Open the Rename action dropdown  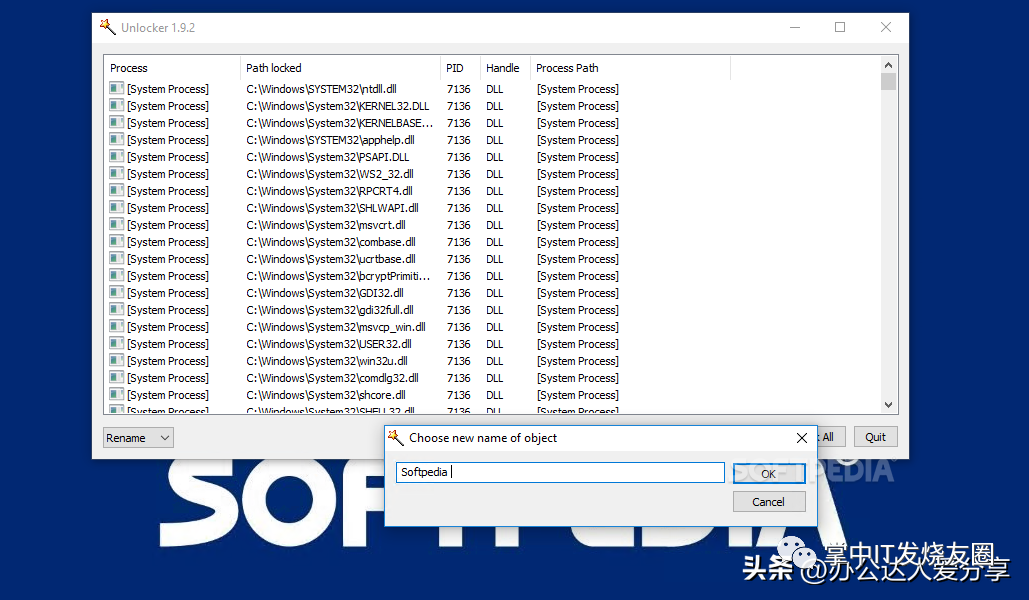[138, 438]
